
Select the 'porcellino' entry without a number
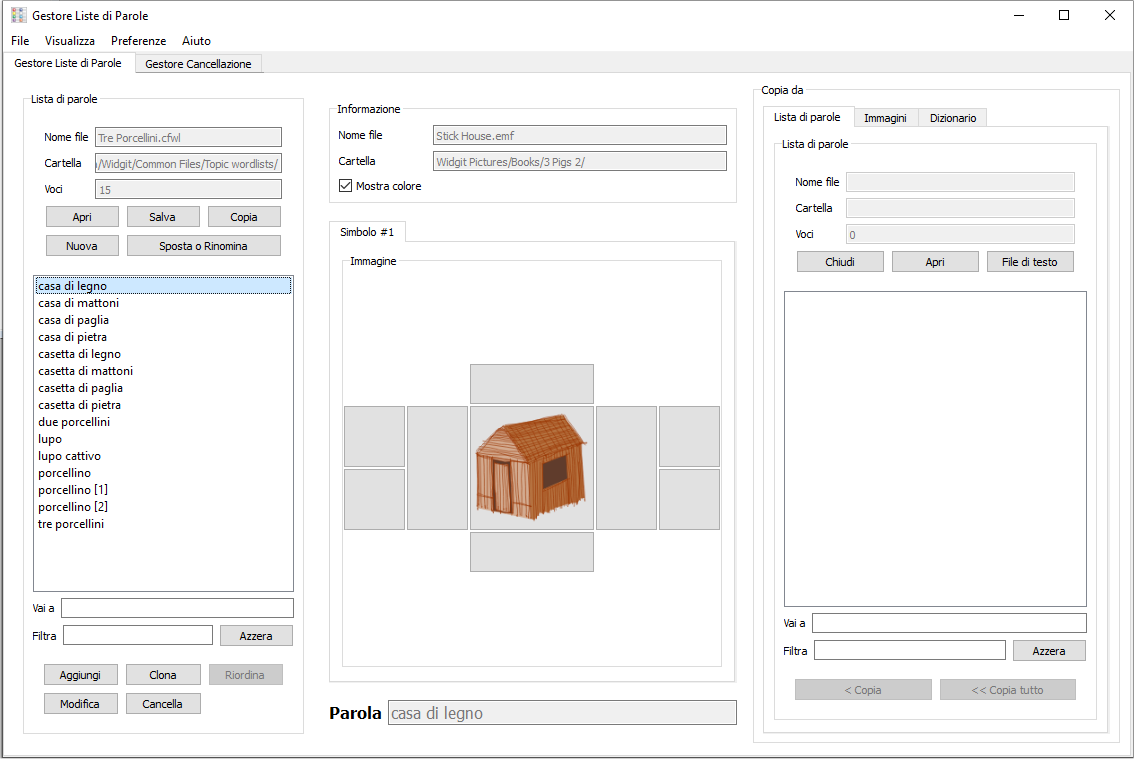click(x=163, y=473)
